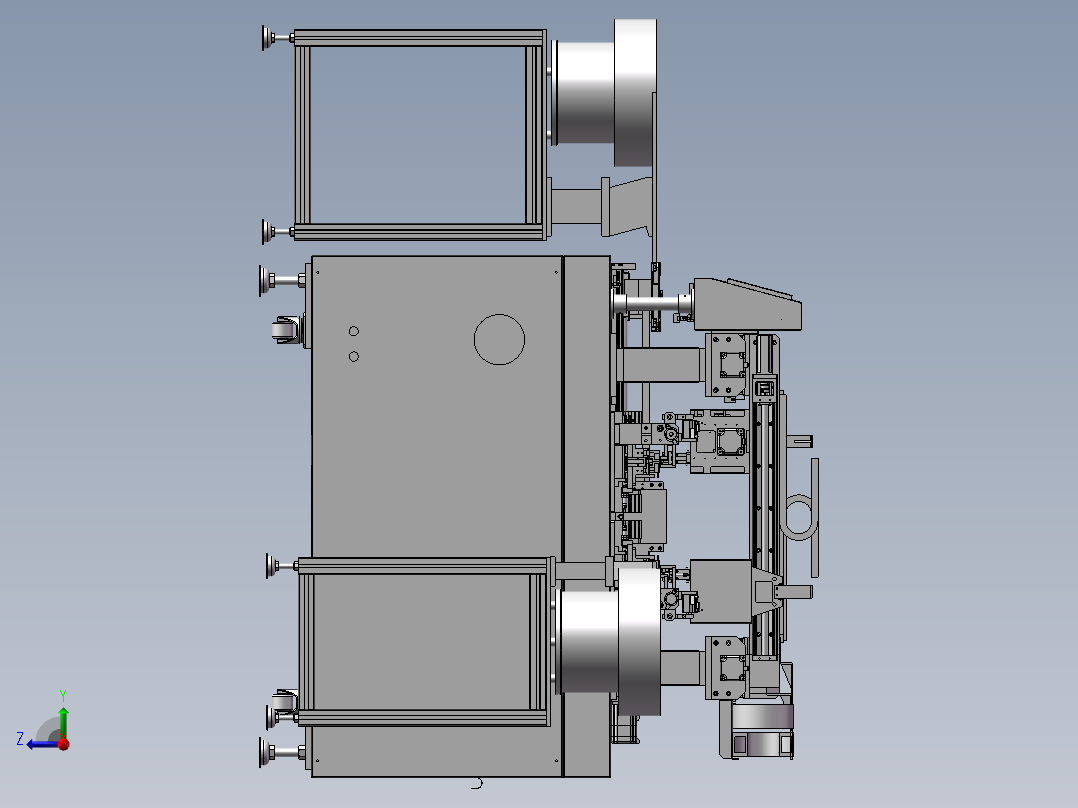Select the vertical linear rail on the right side
This screenshot has height=808, width=1078.
pos(764,495)
